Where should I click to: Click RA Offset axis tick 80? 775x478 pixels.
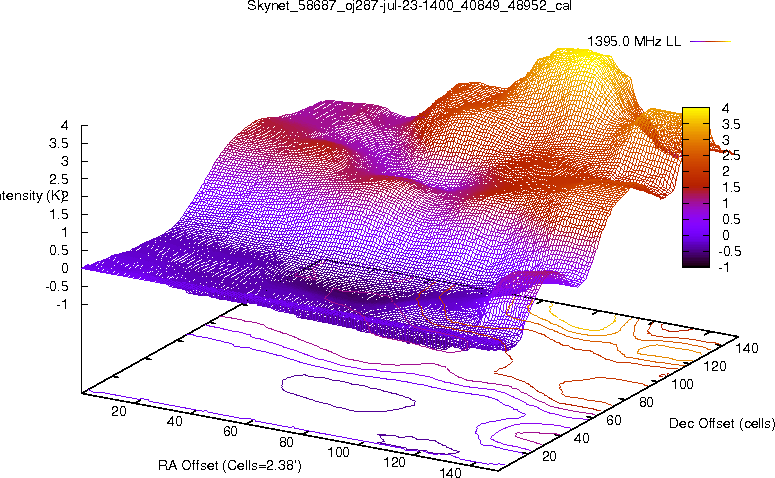coord(287,442)
